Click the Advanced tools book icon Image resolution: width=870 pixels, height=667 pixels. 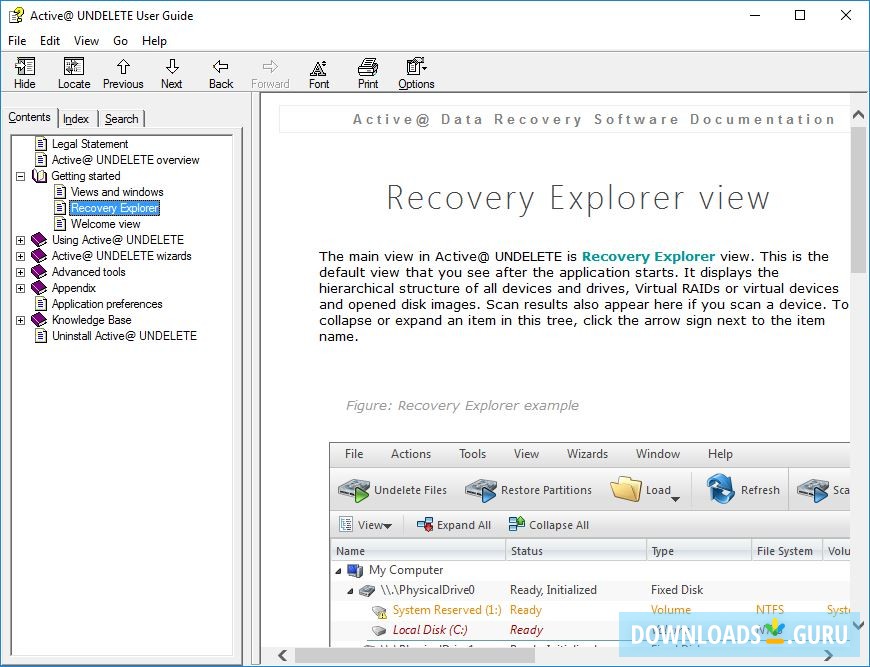point(39,272)
